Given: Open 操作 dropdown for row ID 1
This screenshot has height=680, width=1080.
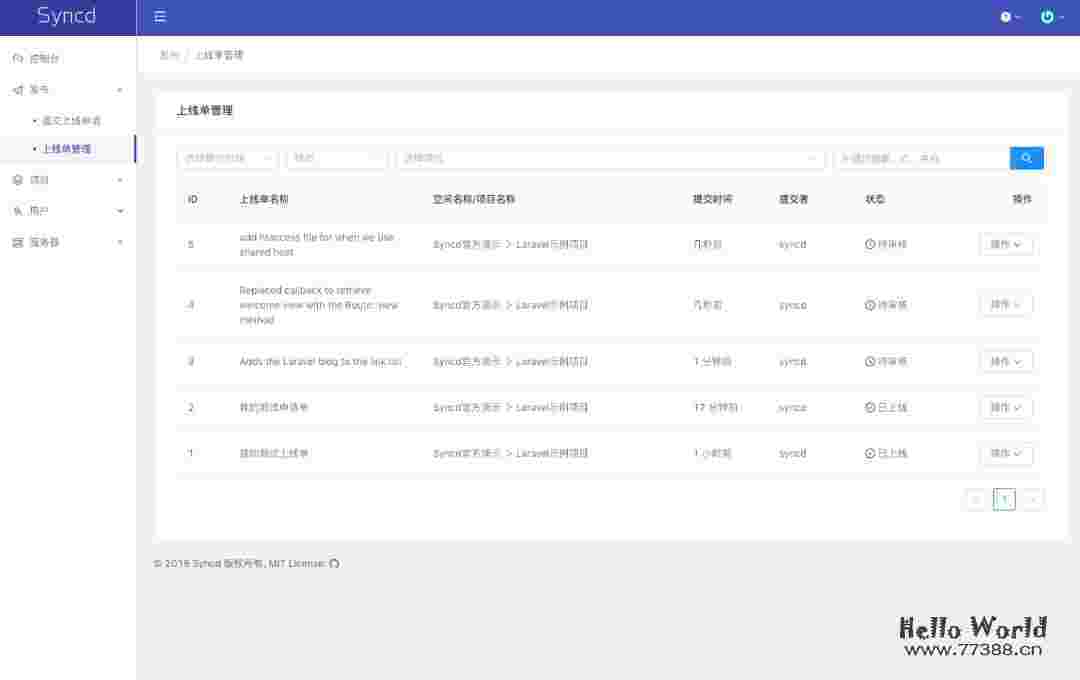Looking at the screenshot, I should tap(1005, 454).
